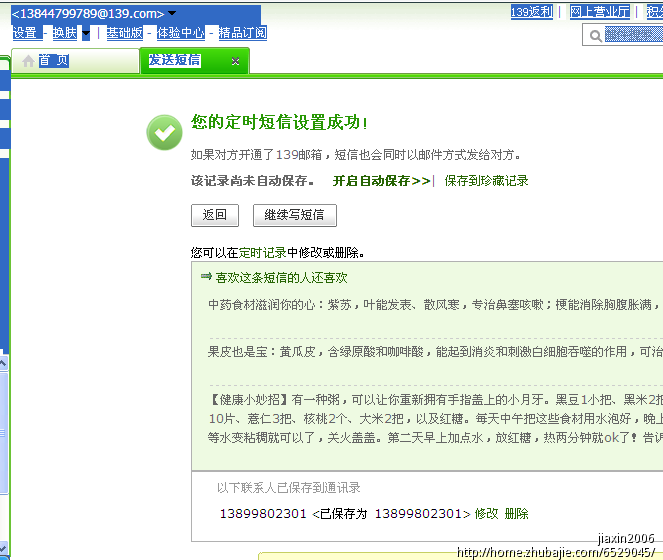Click the 继续写短信 button
The image size is (663, 560).
click(295, 215)
